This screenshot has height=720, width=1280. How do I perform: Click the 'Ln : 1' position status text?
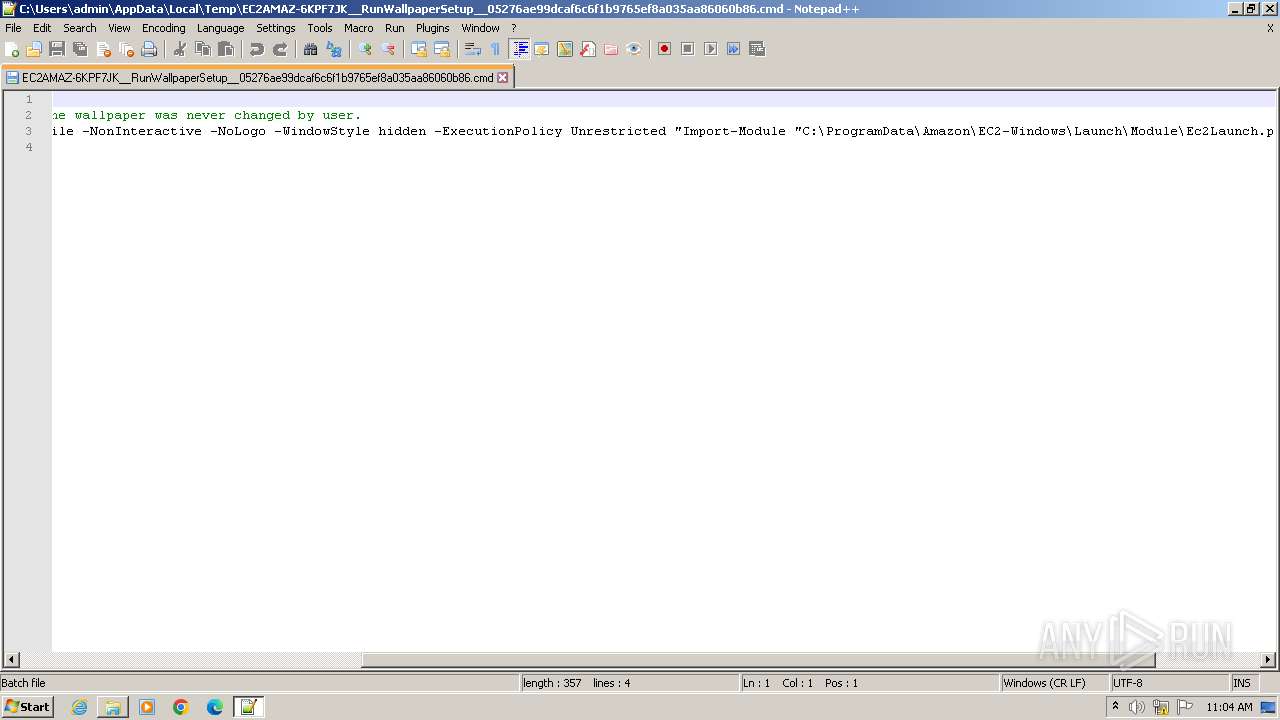(x=757, y=683)
